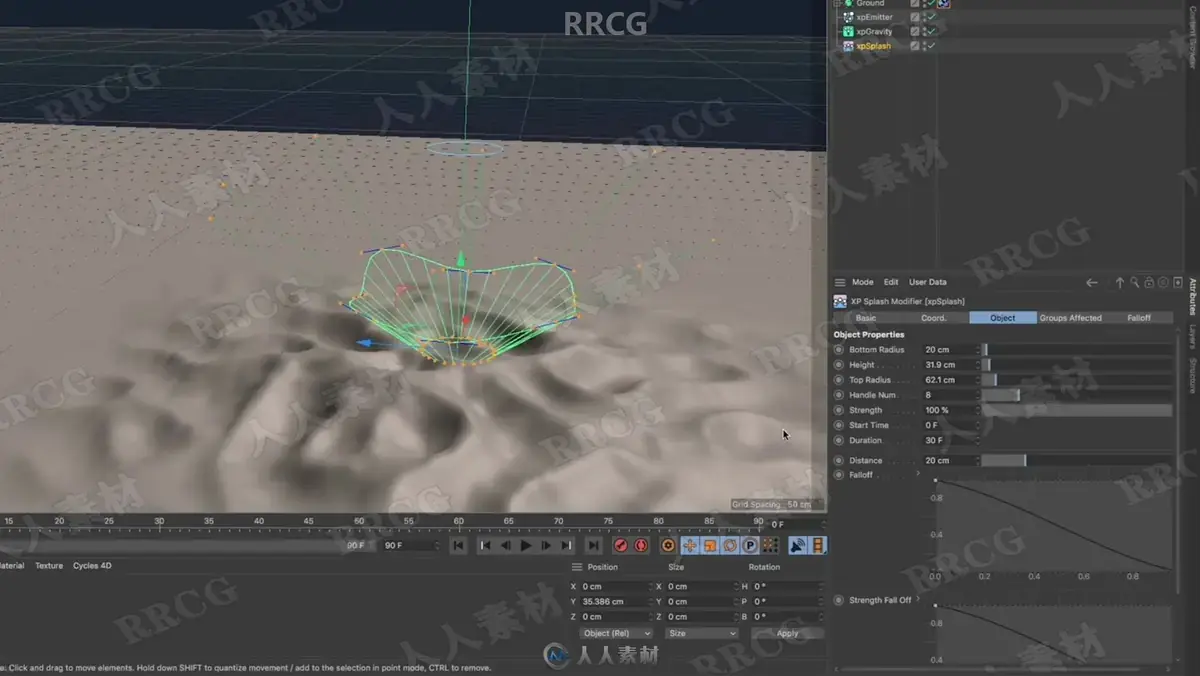This screenshot has height=676, width=1200.
Task: Click the Handle Num slider
Action: point(1077,395)
